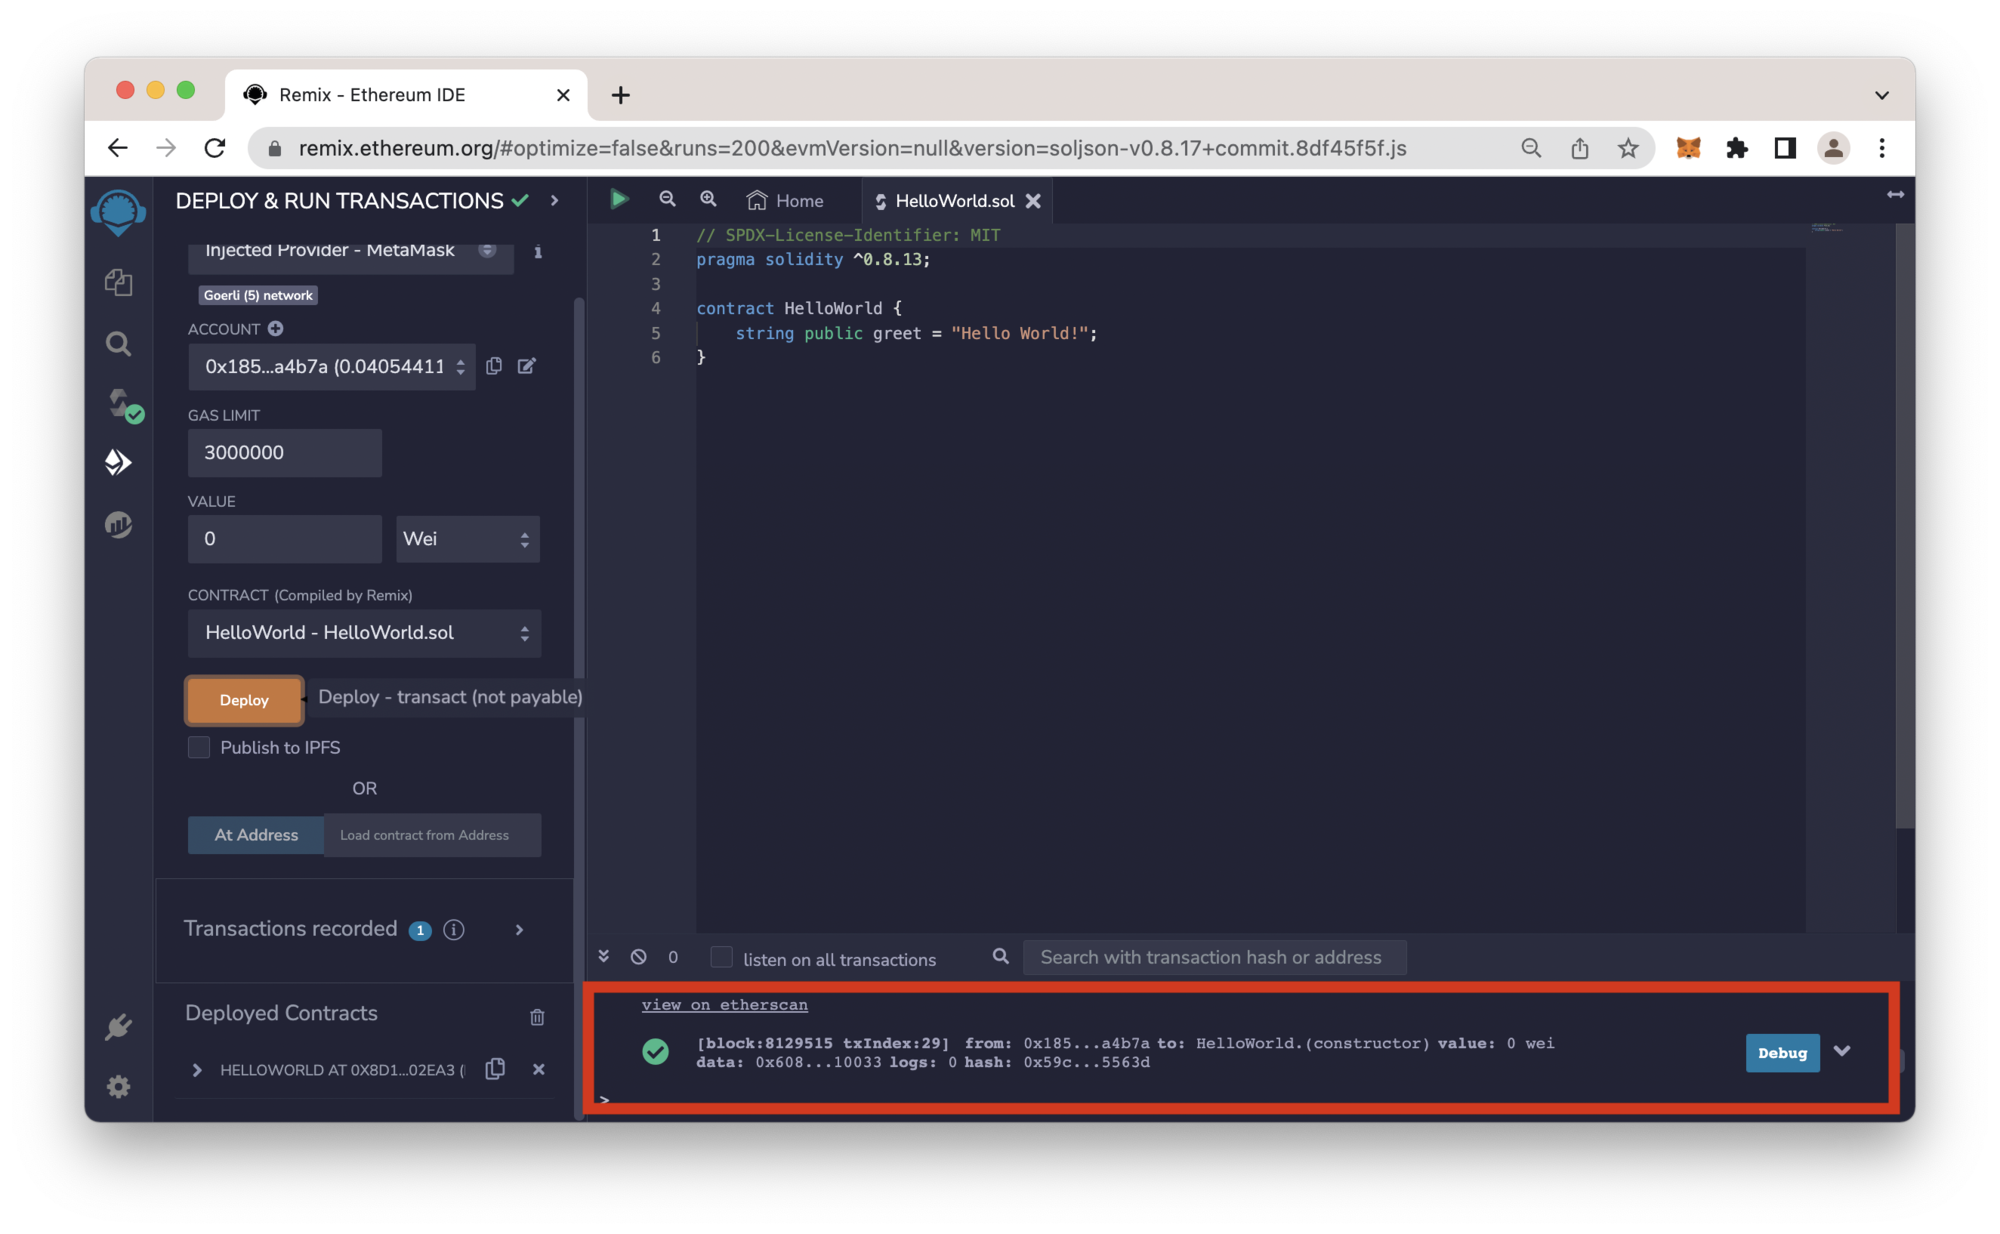
Task: Open the Plugin Manager in the sidebar
Action: 118,1027
